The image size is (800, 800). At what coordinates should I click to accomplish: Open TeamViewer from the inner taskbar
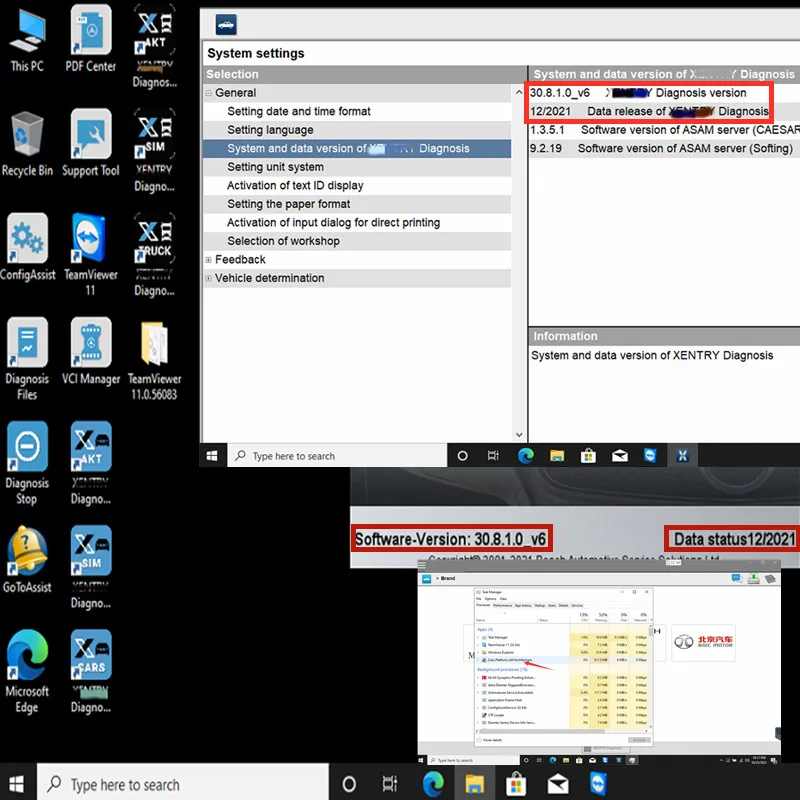[651, 456]
